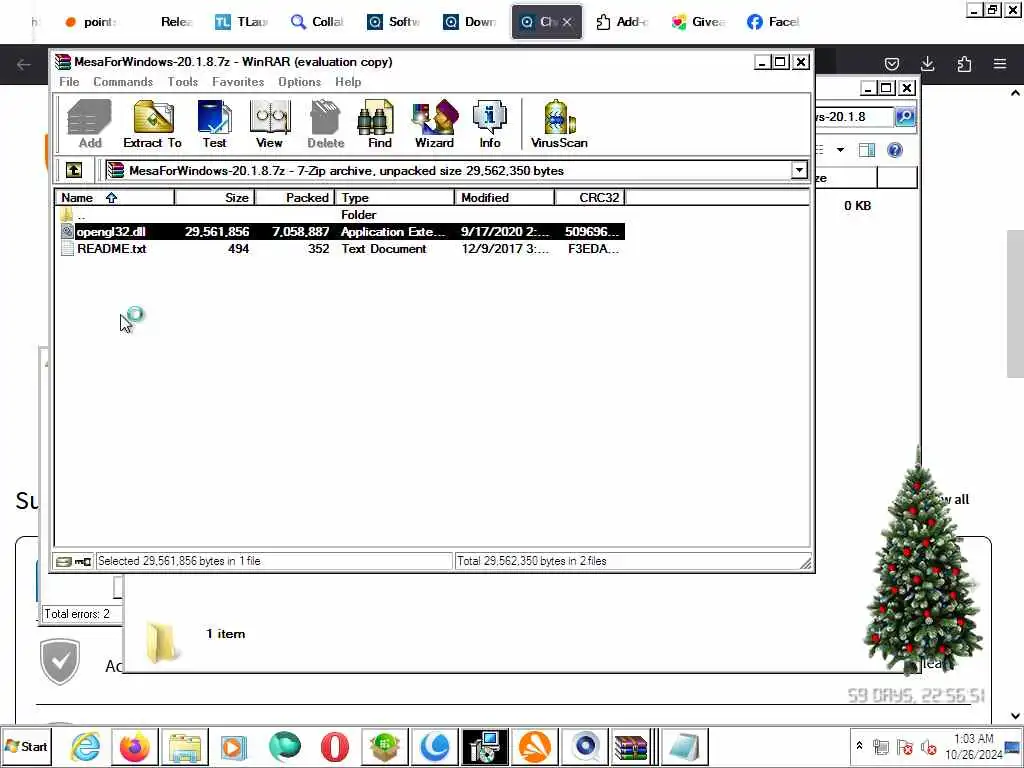This screenshot has height=768, width=1024.
Task: Open Firefox from taskbar
Action: 135,746
